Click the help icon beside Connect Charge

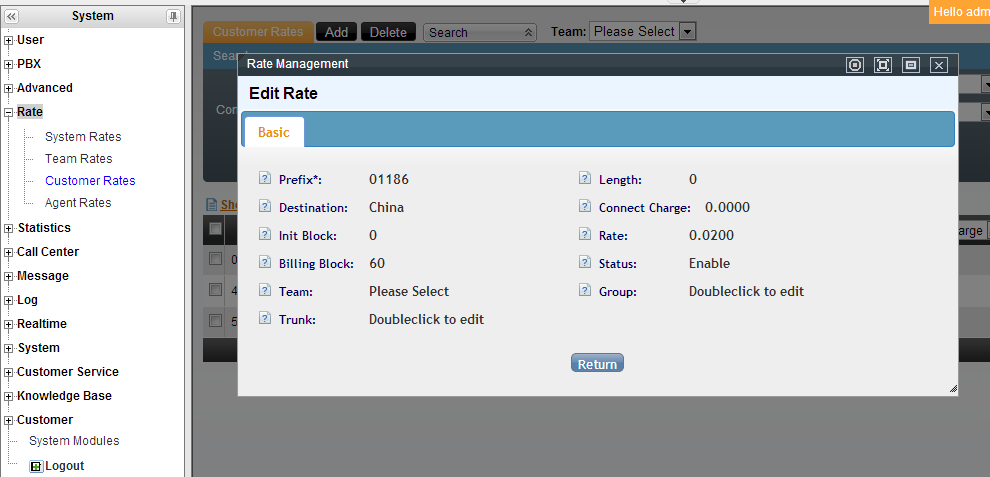pyautogui.click(x=585, y=207)
